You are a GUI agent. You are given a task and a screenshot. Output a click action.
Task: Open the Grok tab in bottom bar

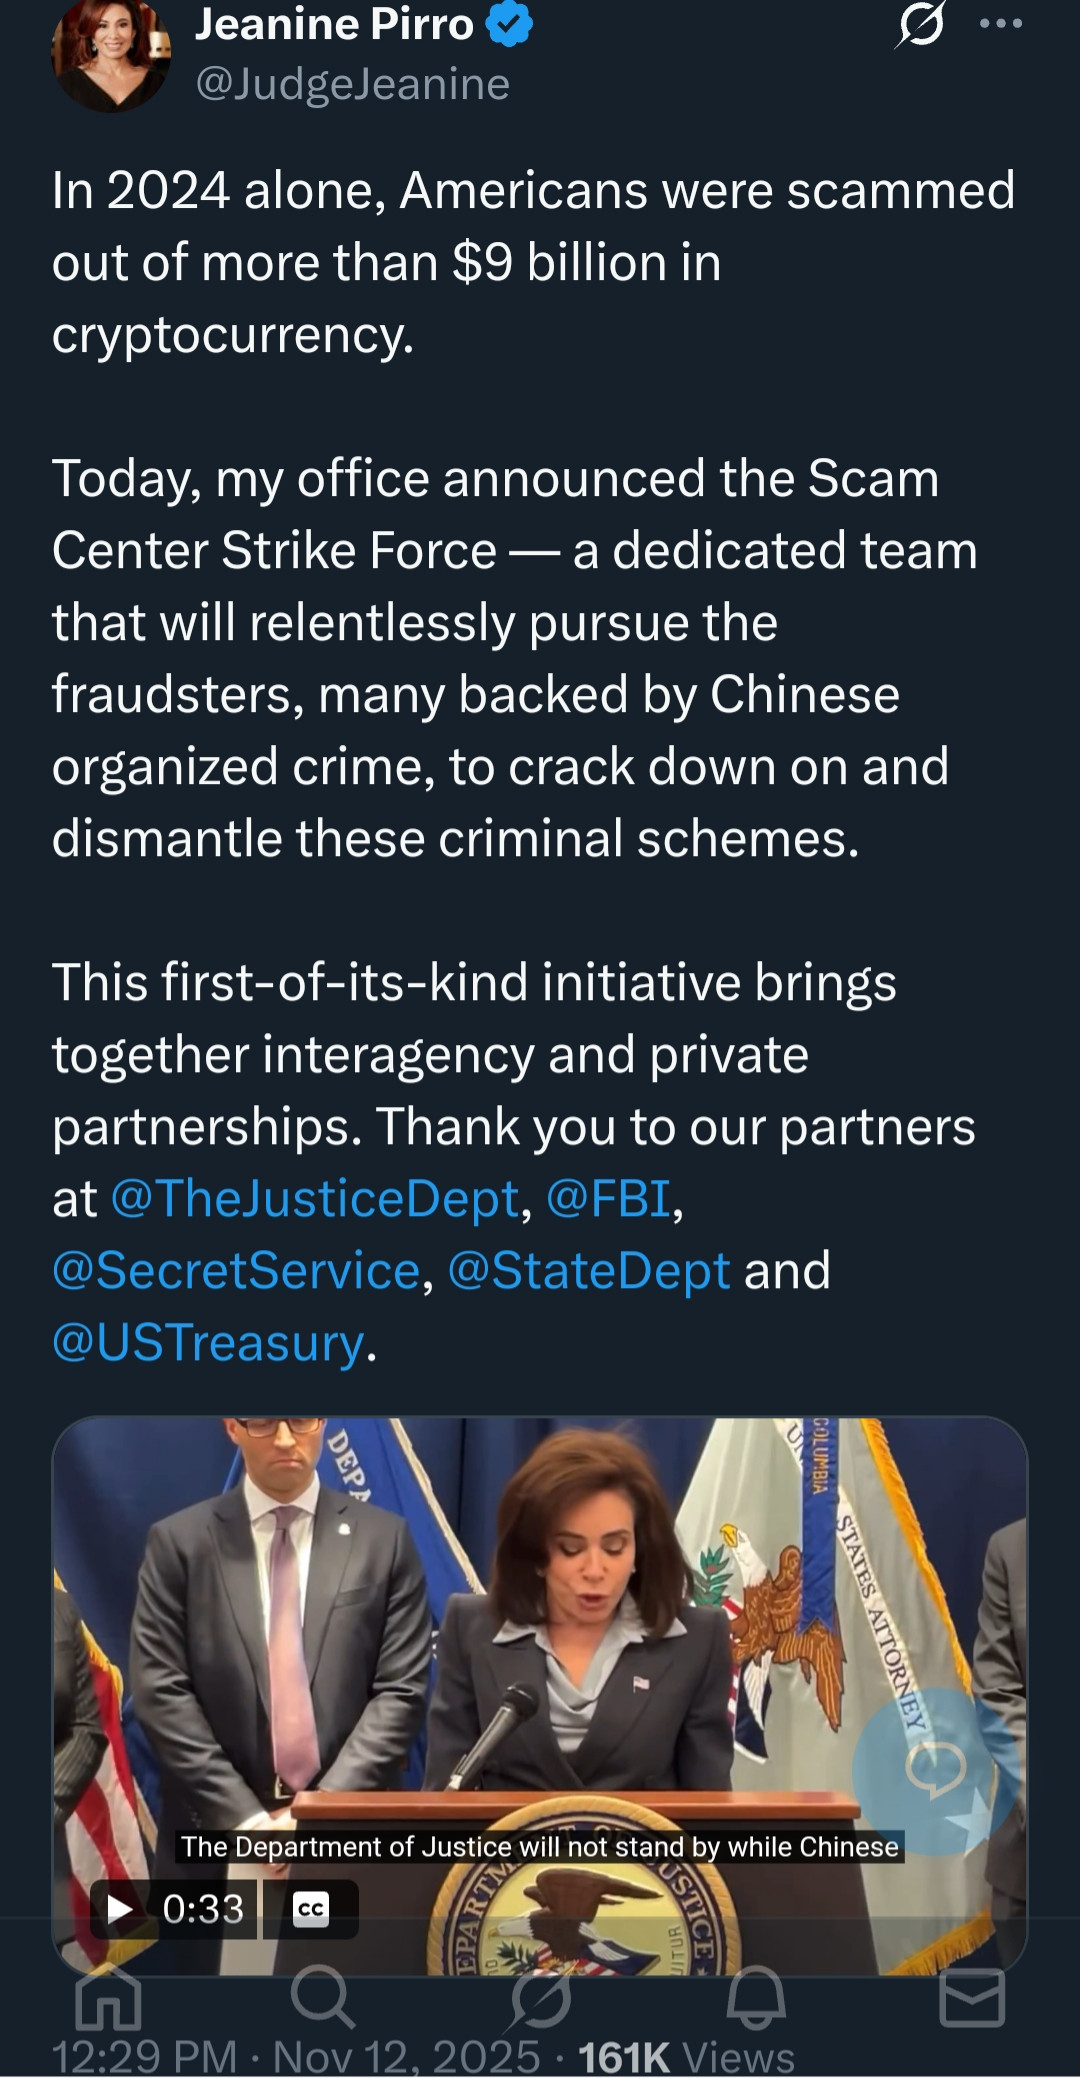(x=540, y=1997)
